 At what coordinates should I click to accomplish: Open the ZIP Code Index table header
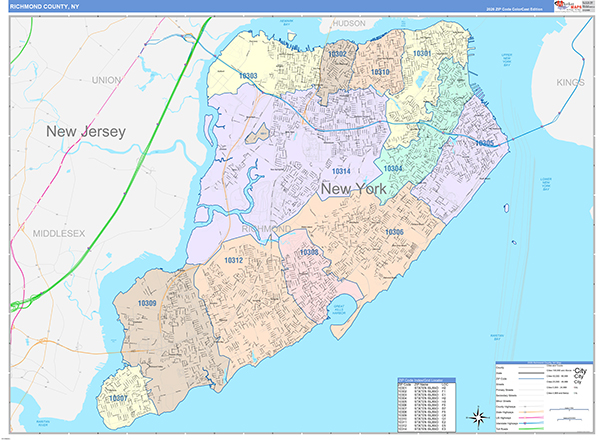[426, 381]
